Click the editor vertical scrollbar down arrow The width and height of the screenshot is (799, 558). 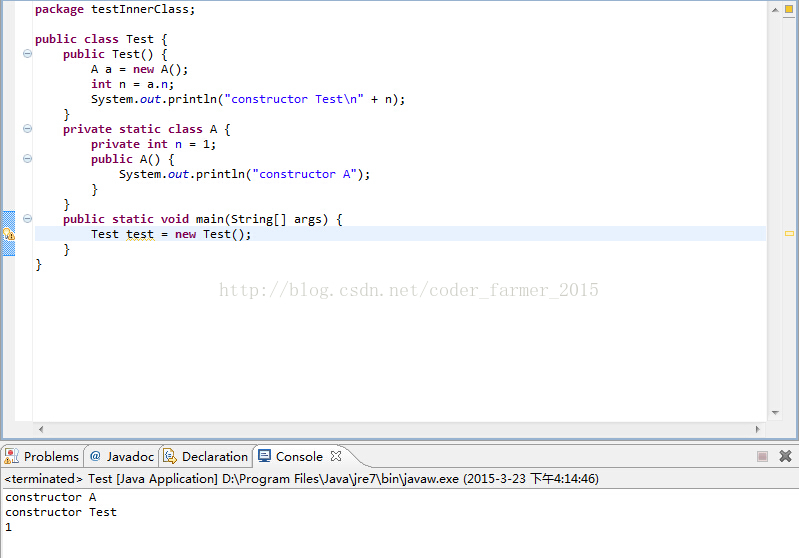coord(775,413)
